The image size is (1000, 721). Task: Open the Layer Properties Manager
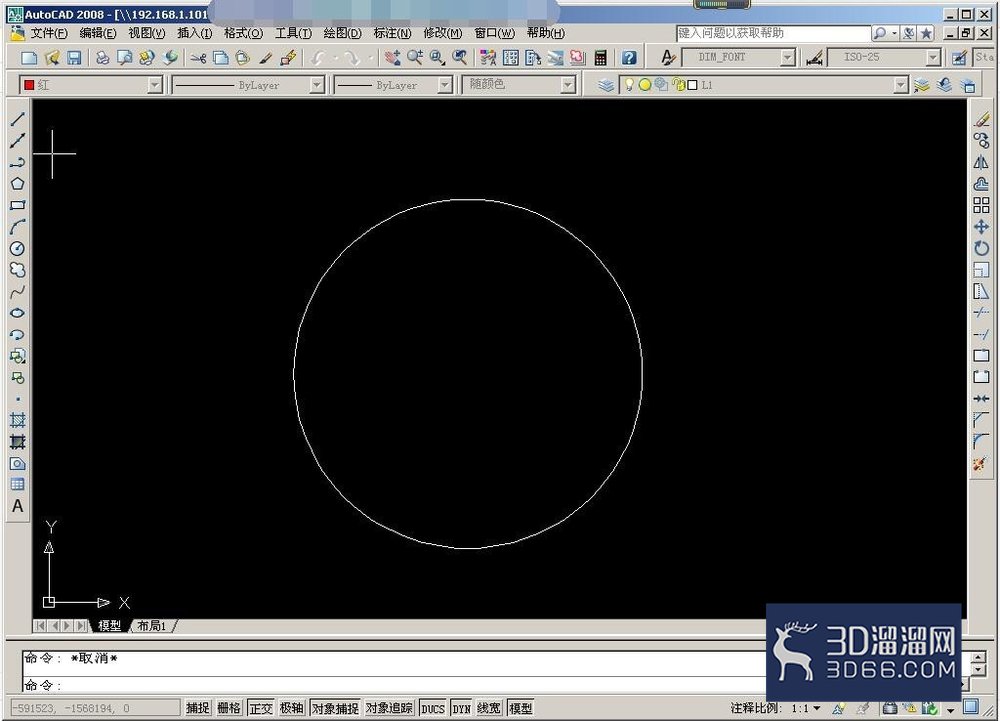(606, 85)
